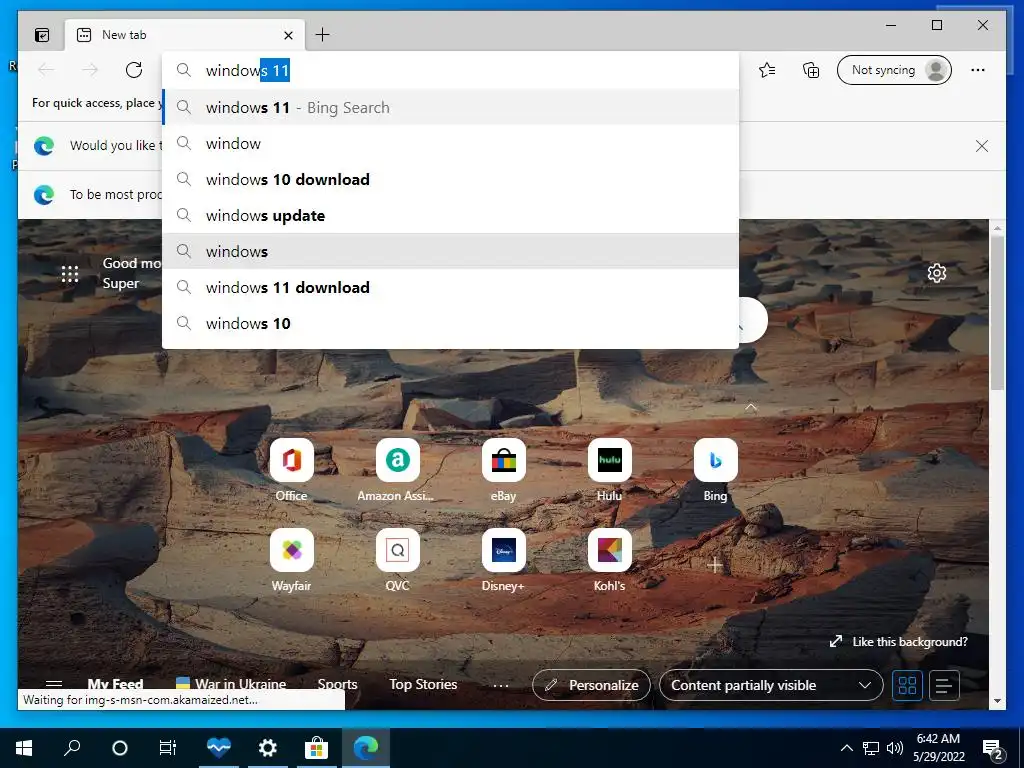The image size is (1024, 768).
Task: Open network status tray icon
Action: tap(871, 748)
